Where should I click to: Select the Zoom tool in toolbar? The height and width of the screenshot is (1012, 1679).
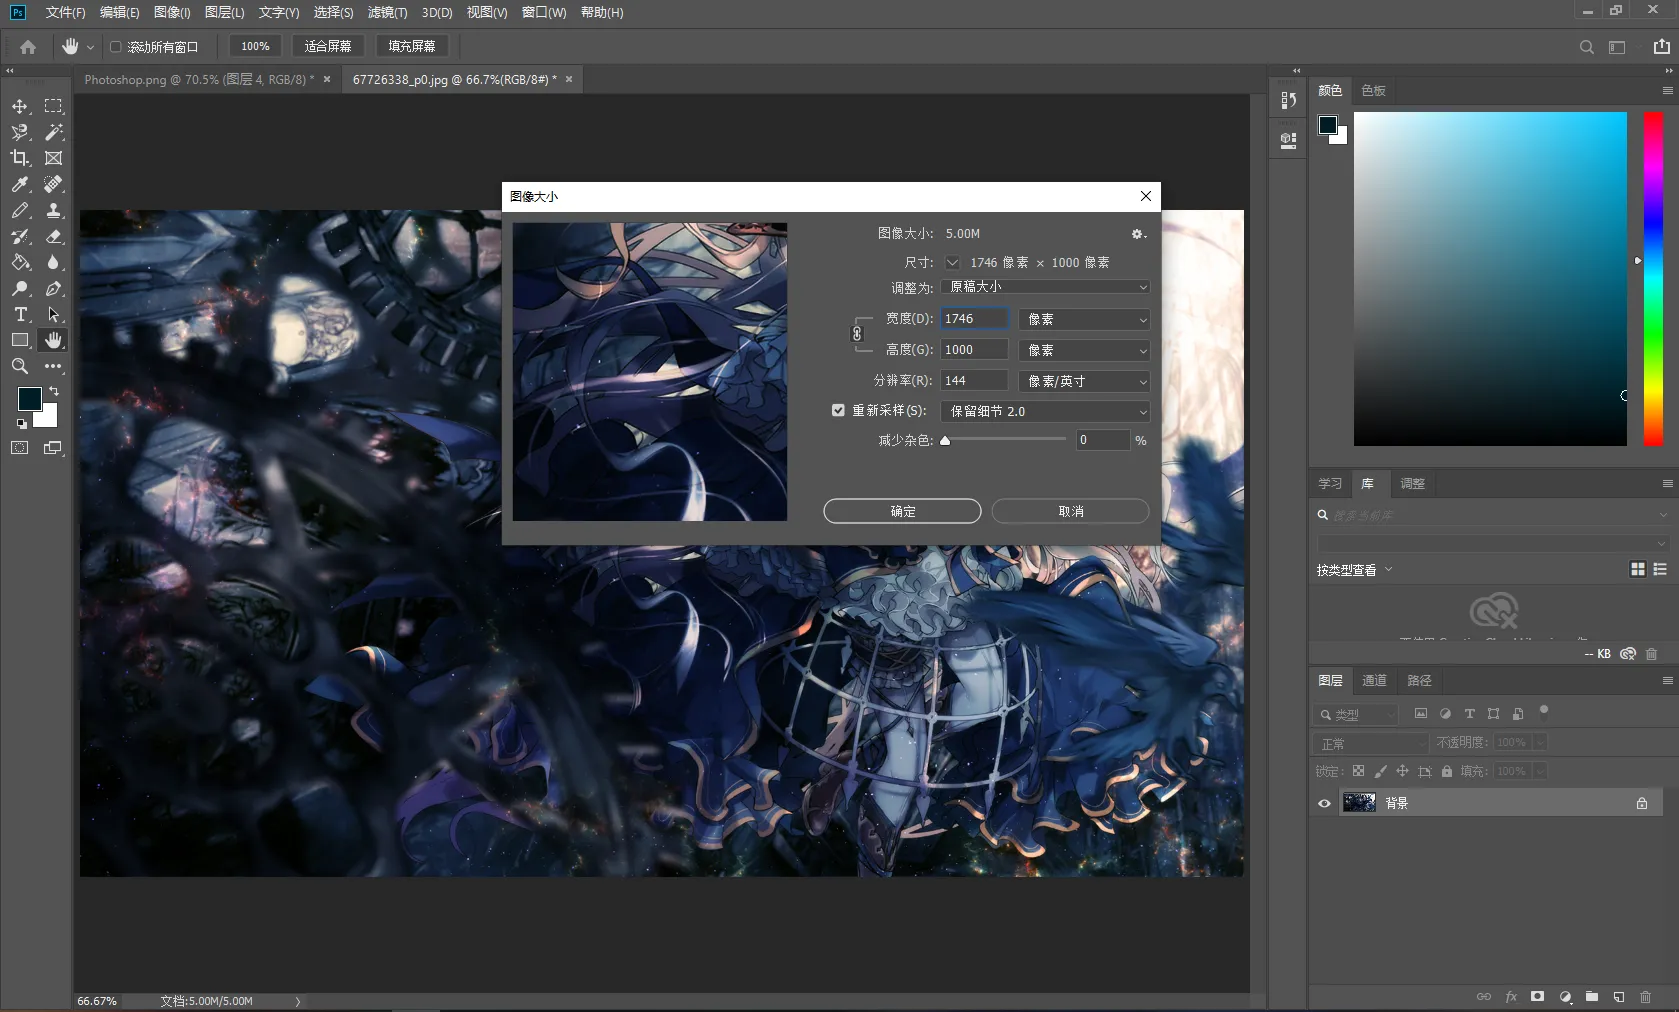point(20,366)
